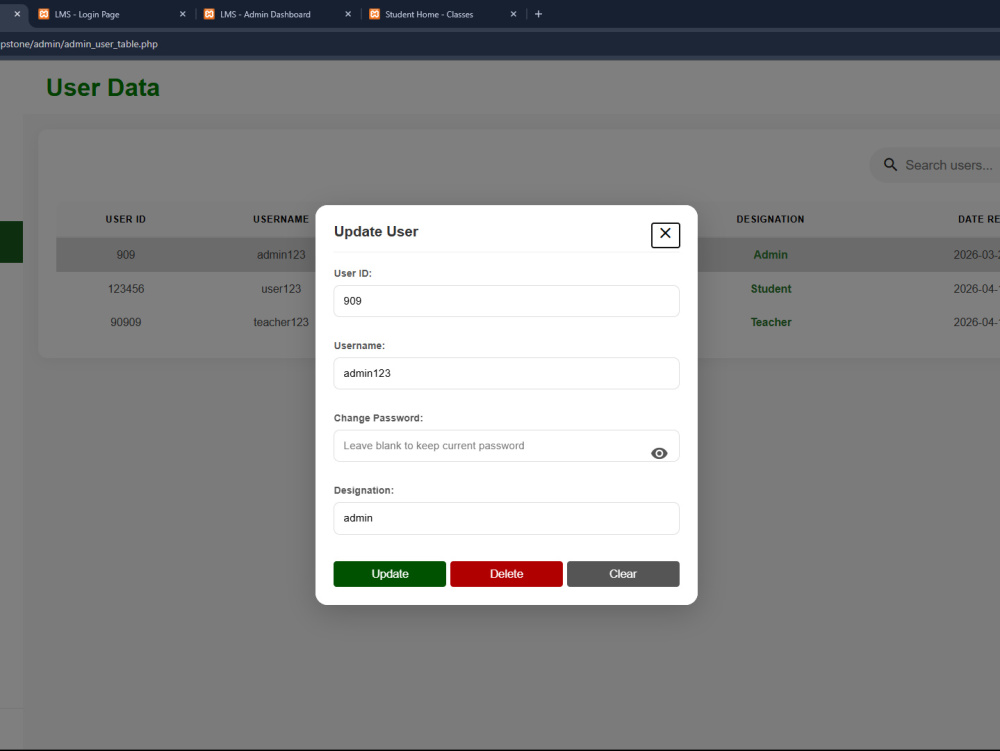The width and height of the screenshot is (1000, 751).
Task: Close the LMS - Login Page tab
Action: (182, 14)
